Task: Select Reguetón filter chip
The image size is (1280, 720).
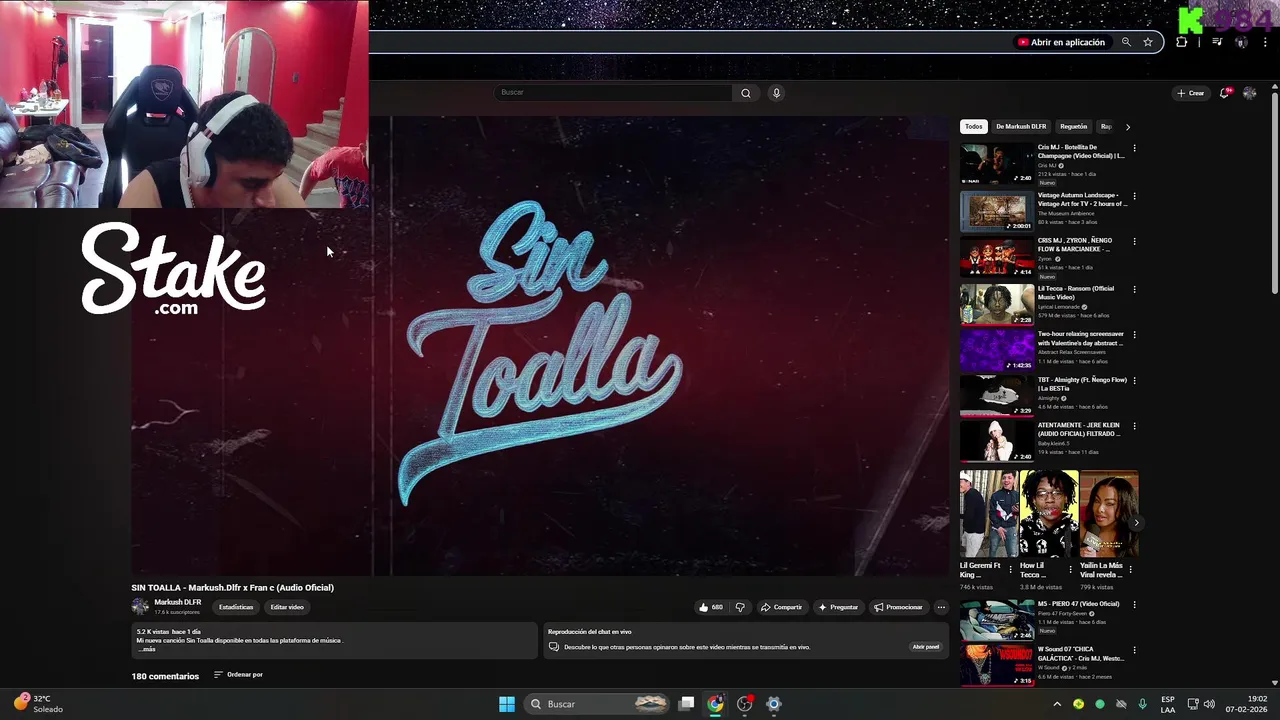Action: click(1073, 127)
